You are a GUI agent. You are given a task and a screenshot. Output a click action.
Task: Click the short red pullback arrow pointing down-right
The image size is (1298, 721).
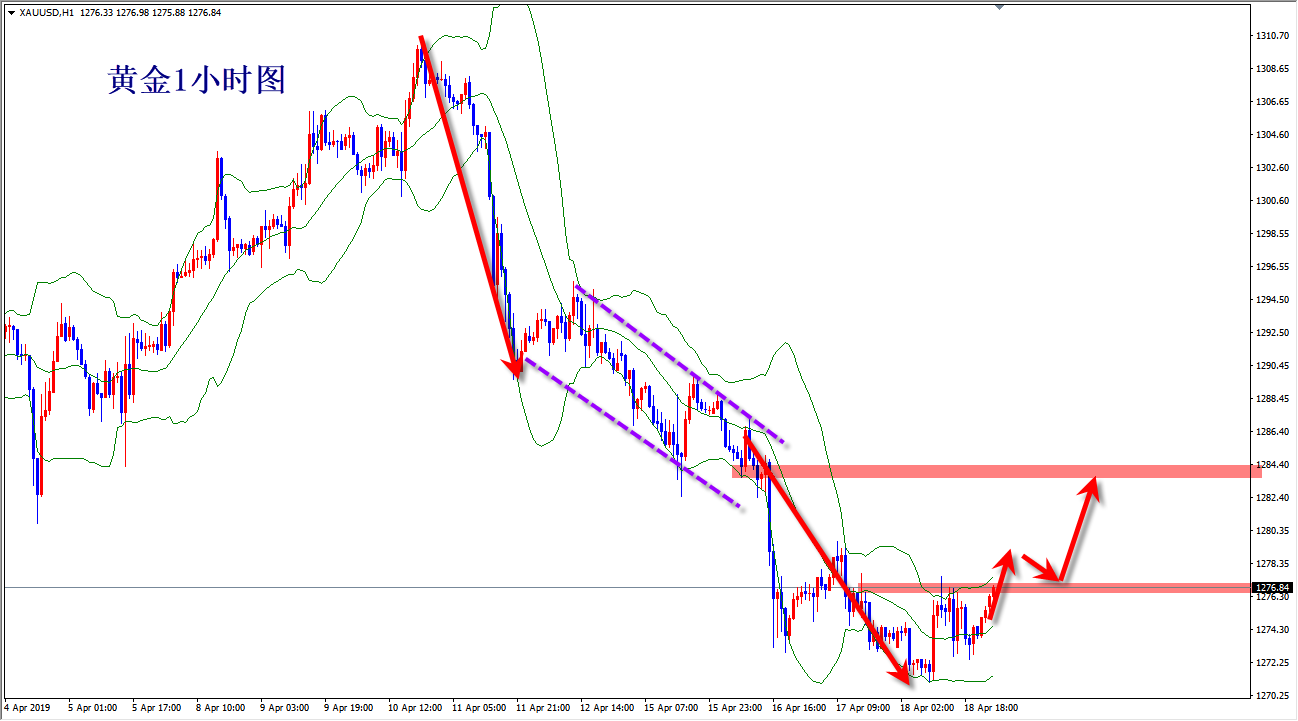coord(1040,570)
